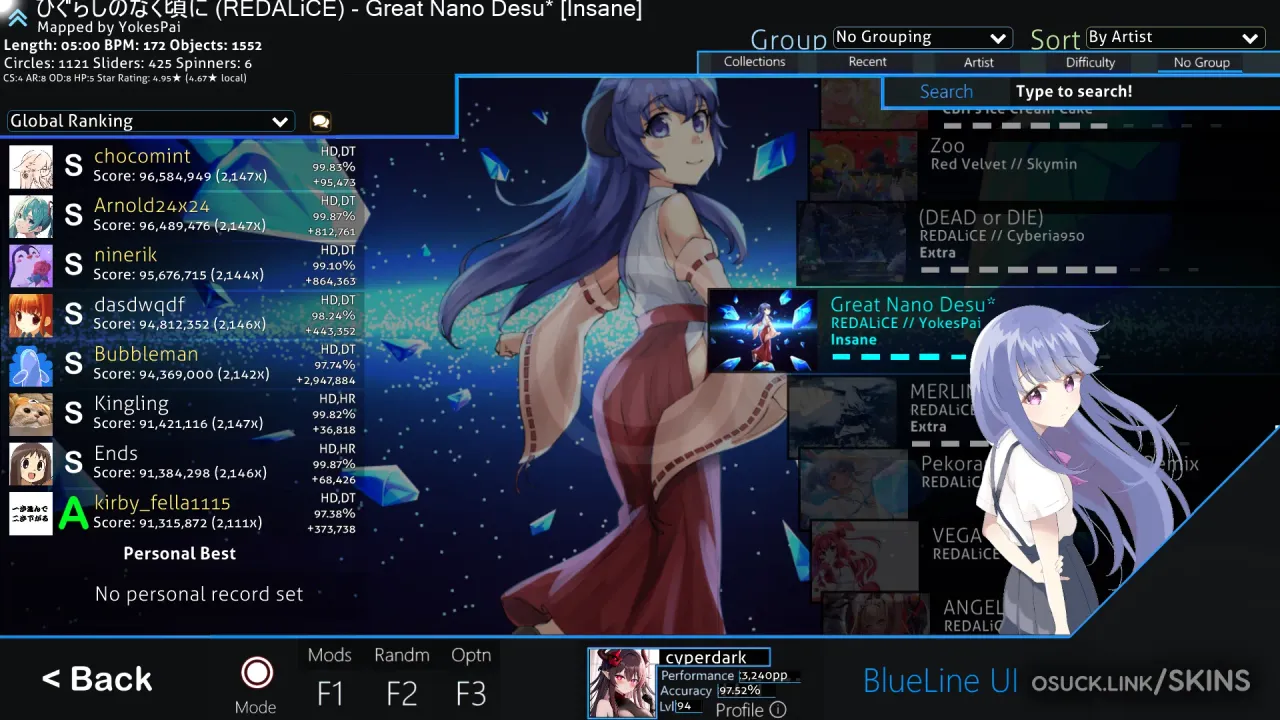
Task: Click chocomint's score row name
Action: tap(142, 156)
